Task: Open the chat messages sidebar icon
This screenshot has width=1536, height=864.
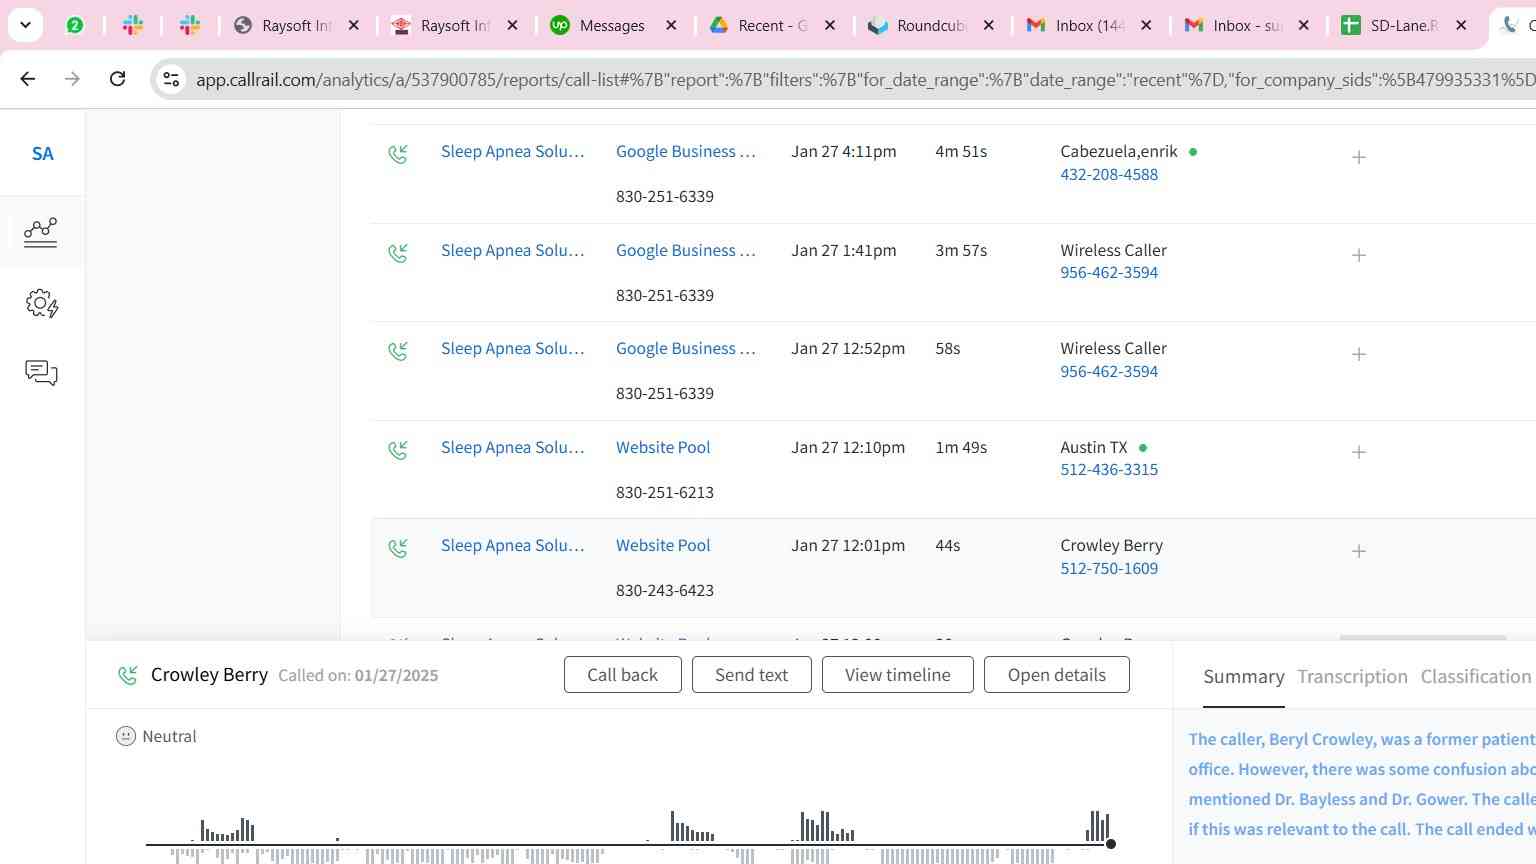Action: pyautogui.click(x=41, y=373)
